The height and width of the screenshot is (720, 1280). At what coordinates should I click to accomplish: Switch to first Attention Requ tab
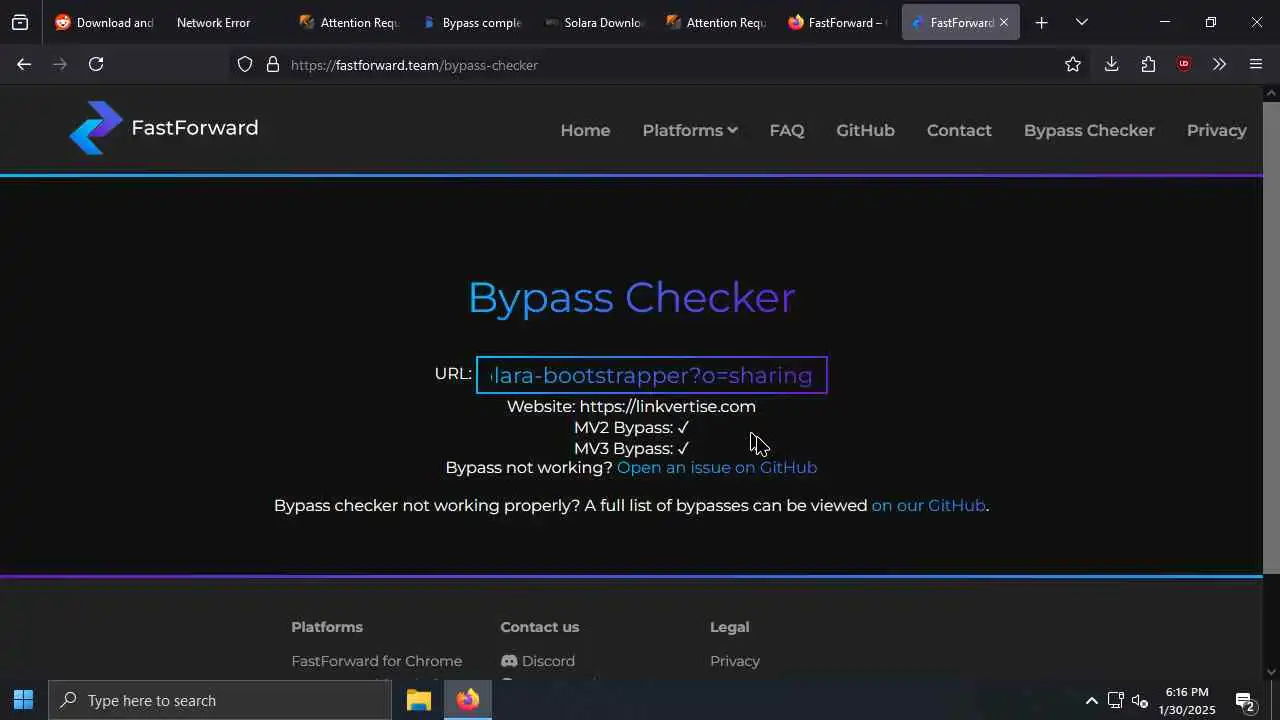[349, 22]
